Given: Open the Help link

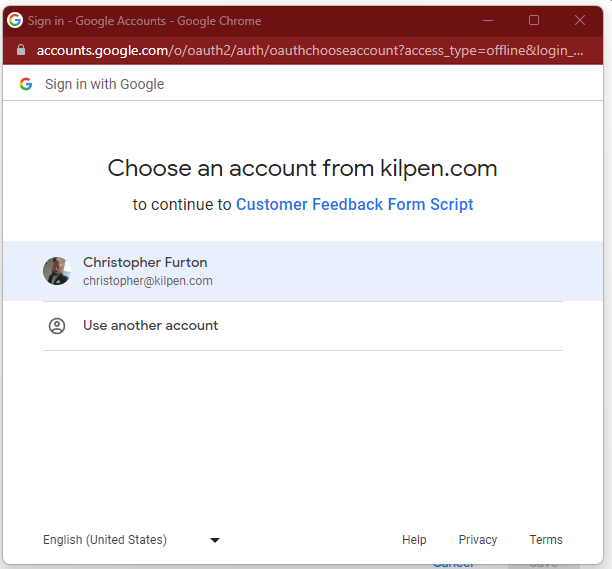Looking at the screenshot, I should (x=414, y=540).
